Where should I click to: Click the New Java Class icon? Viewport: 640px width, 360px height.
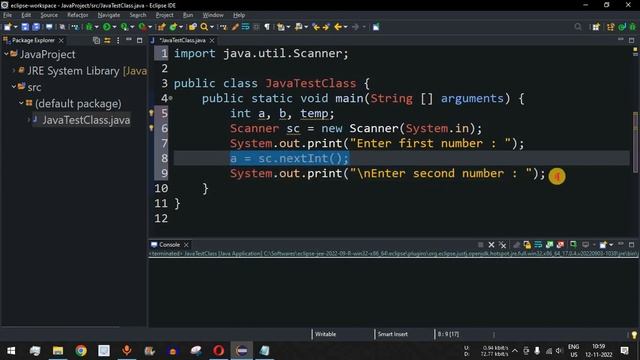(x=173, y=27)
